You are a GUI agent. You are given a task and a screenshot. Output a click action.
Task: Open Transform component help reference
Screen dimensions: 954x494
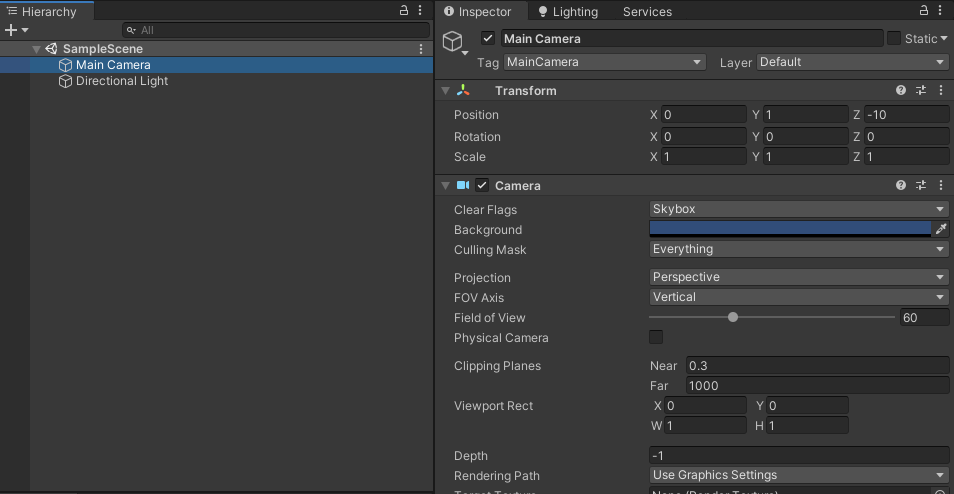coord(901,90)
